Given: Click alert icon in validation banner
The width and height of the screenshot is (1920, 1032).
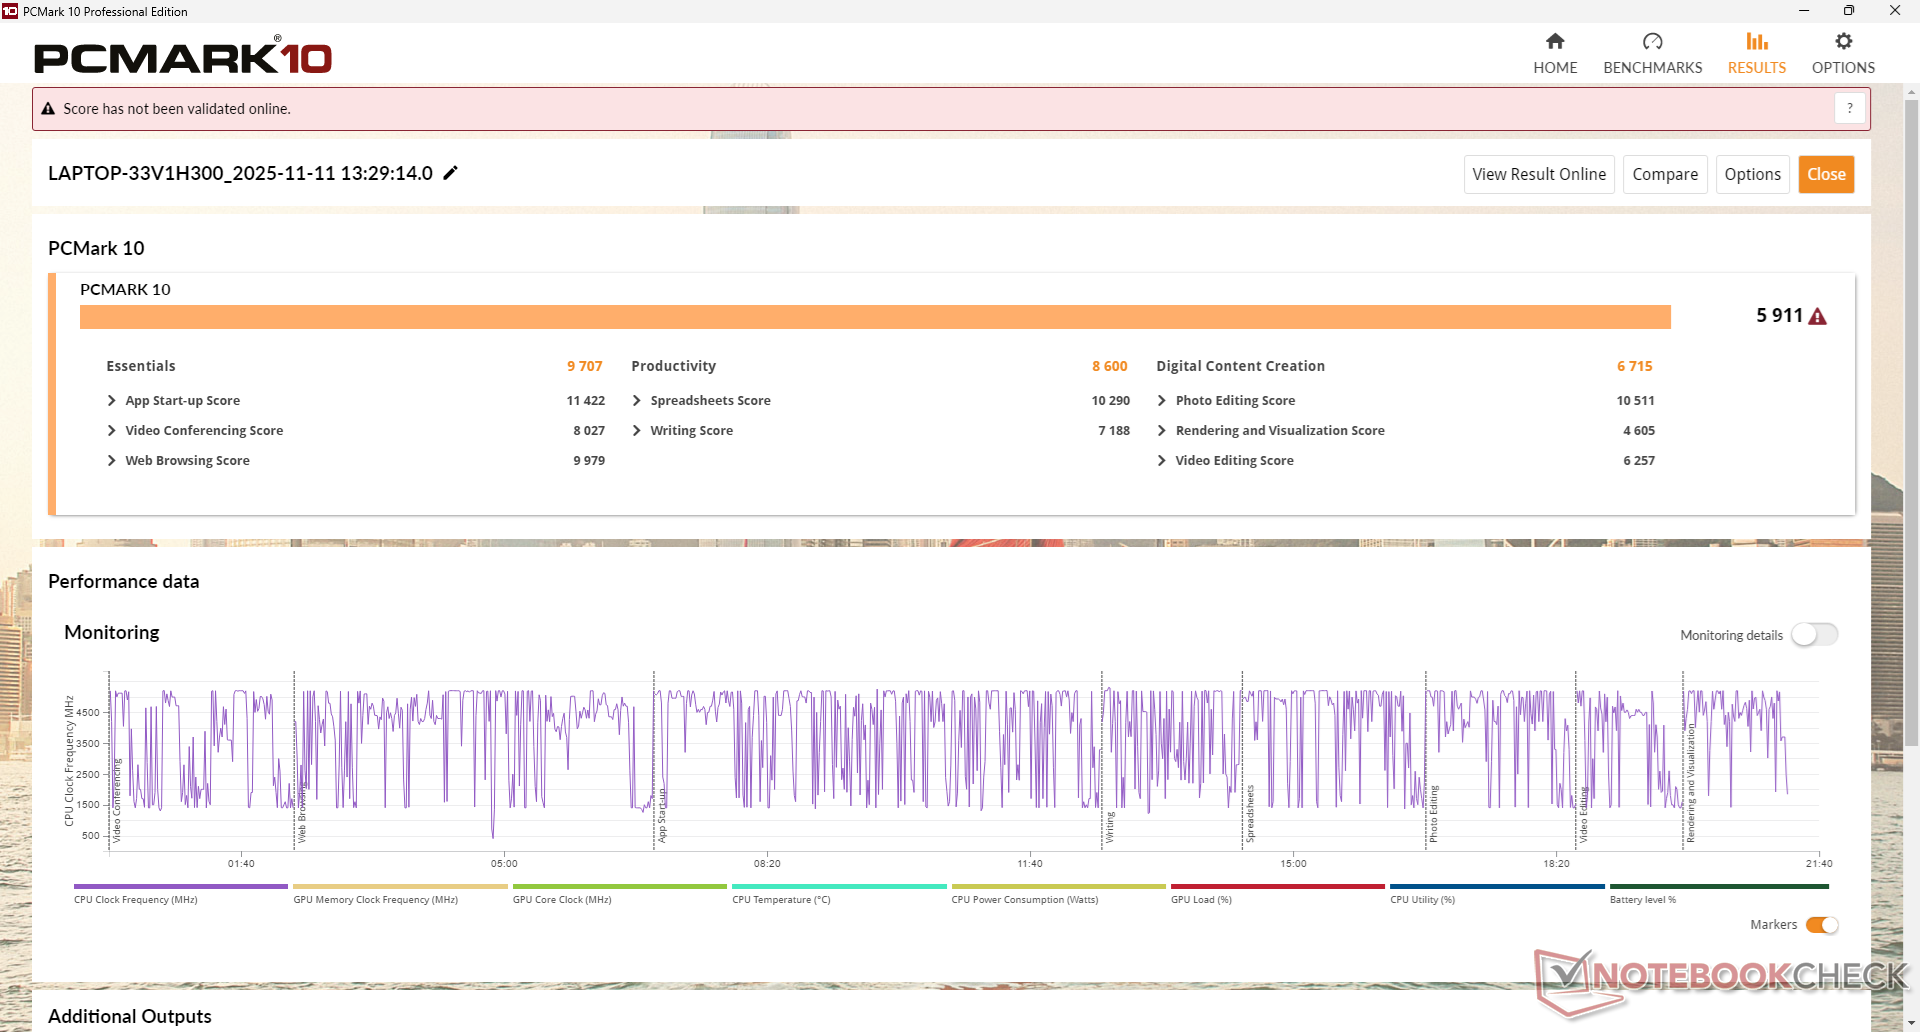Looking at the screenshot, I should pyautogui.click(x=48, y=109).
